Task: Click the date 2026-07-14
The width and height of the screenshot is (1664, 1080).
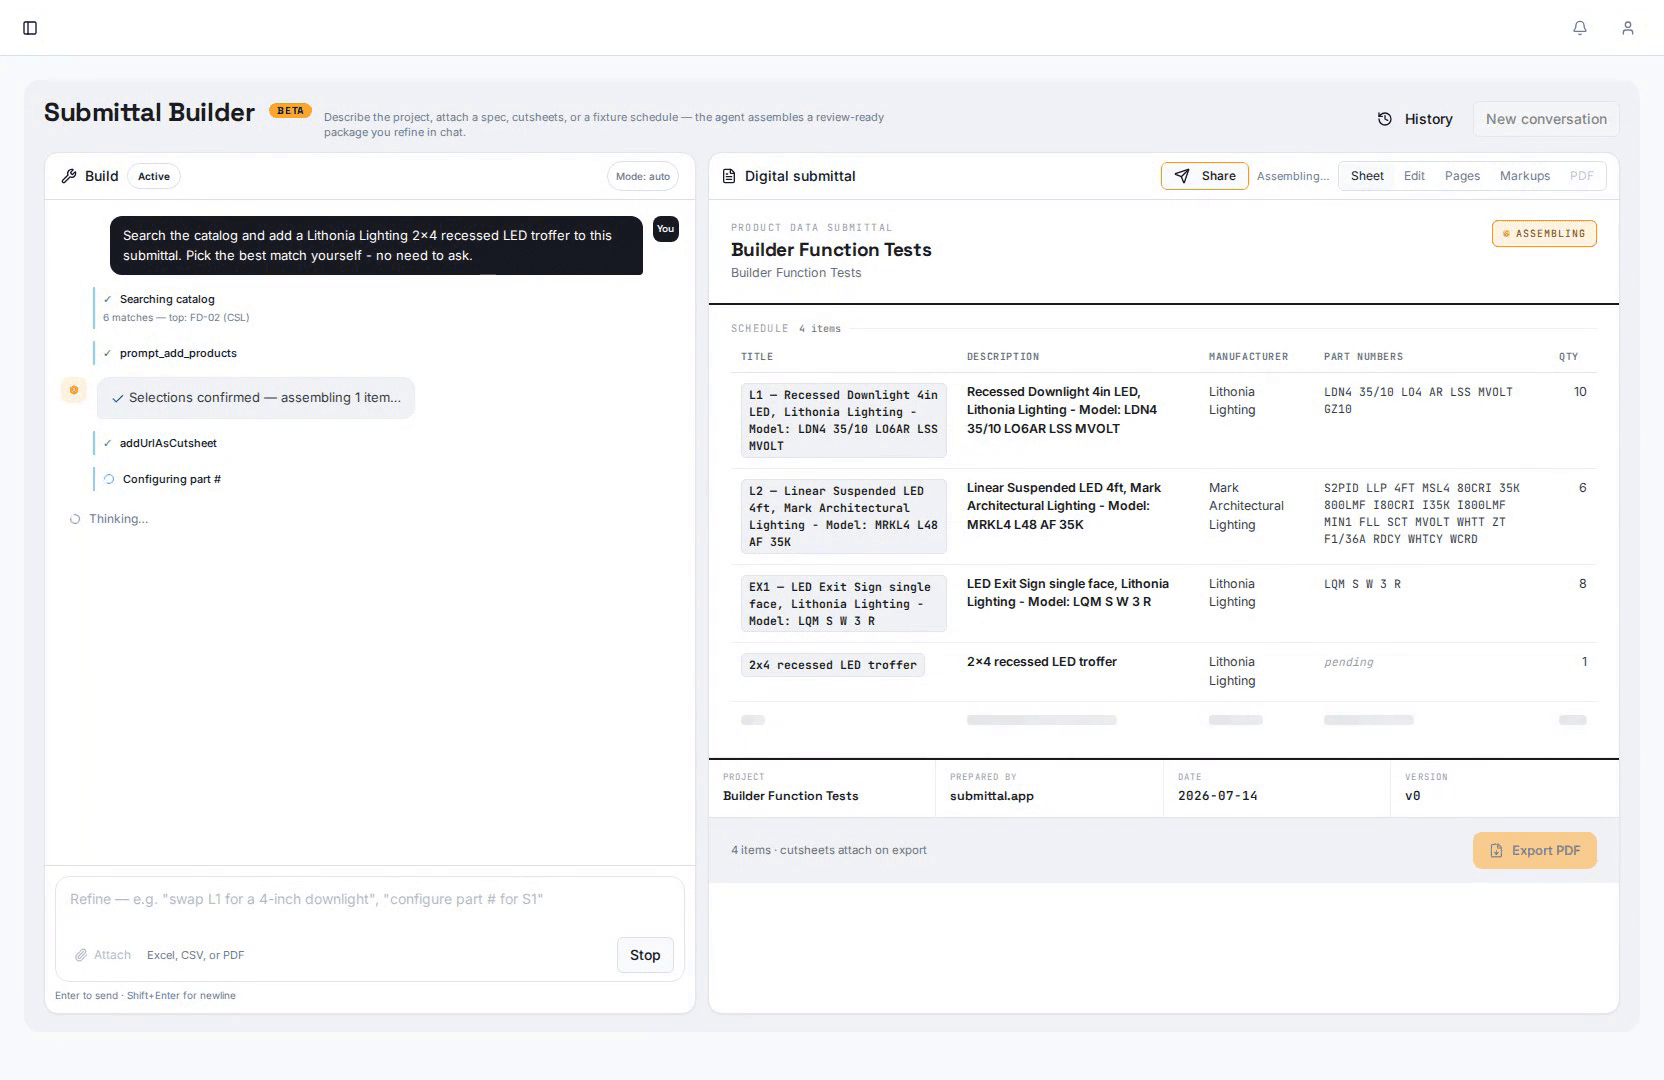Action: (1218, 796)
